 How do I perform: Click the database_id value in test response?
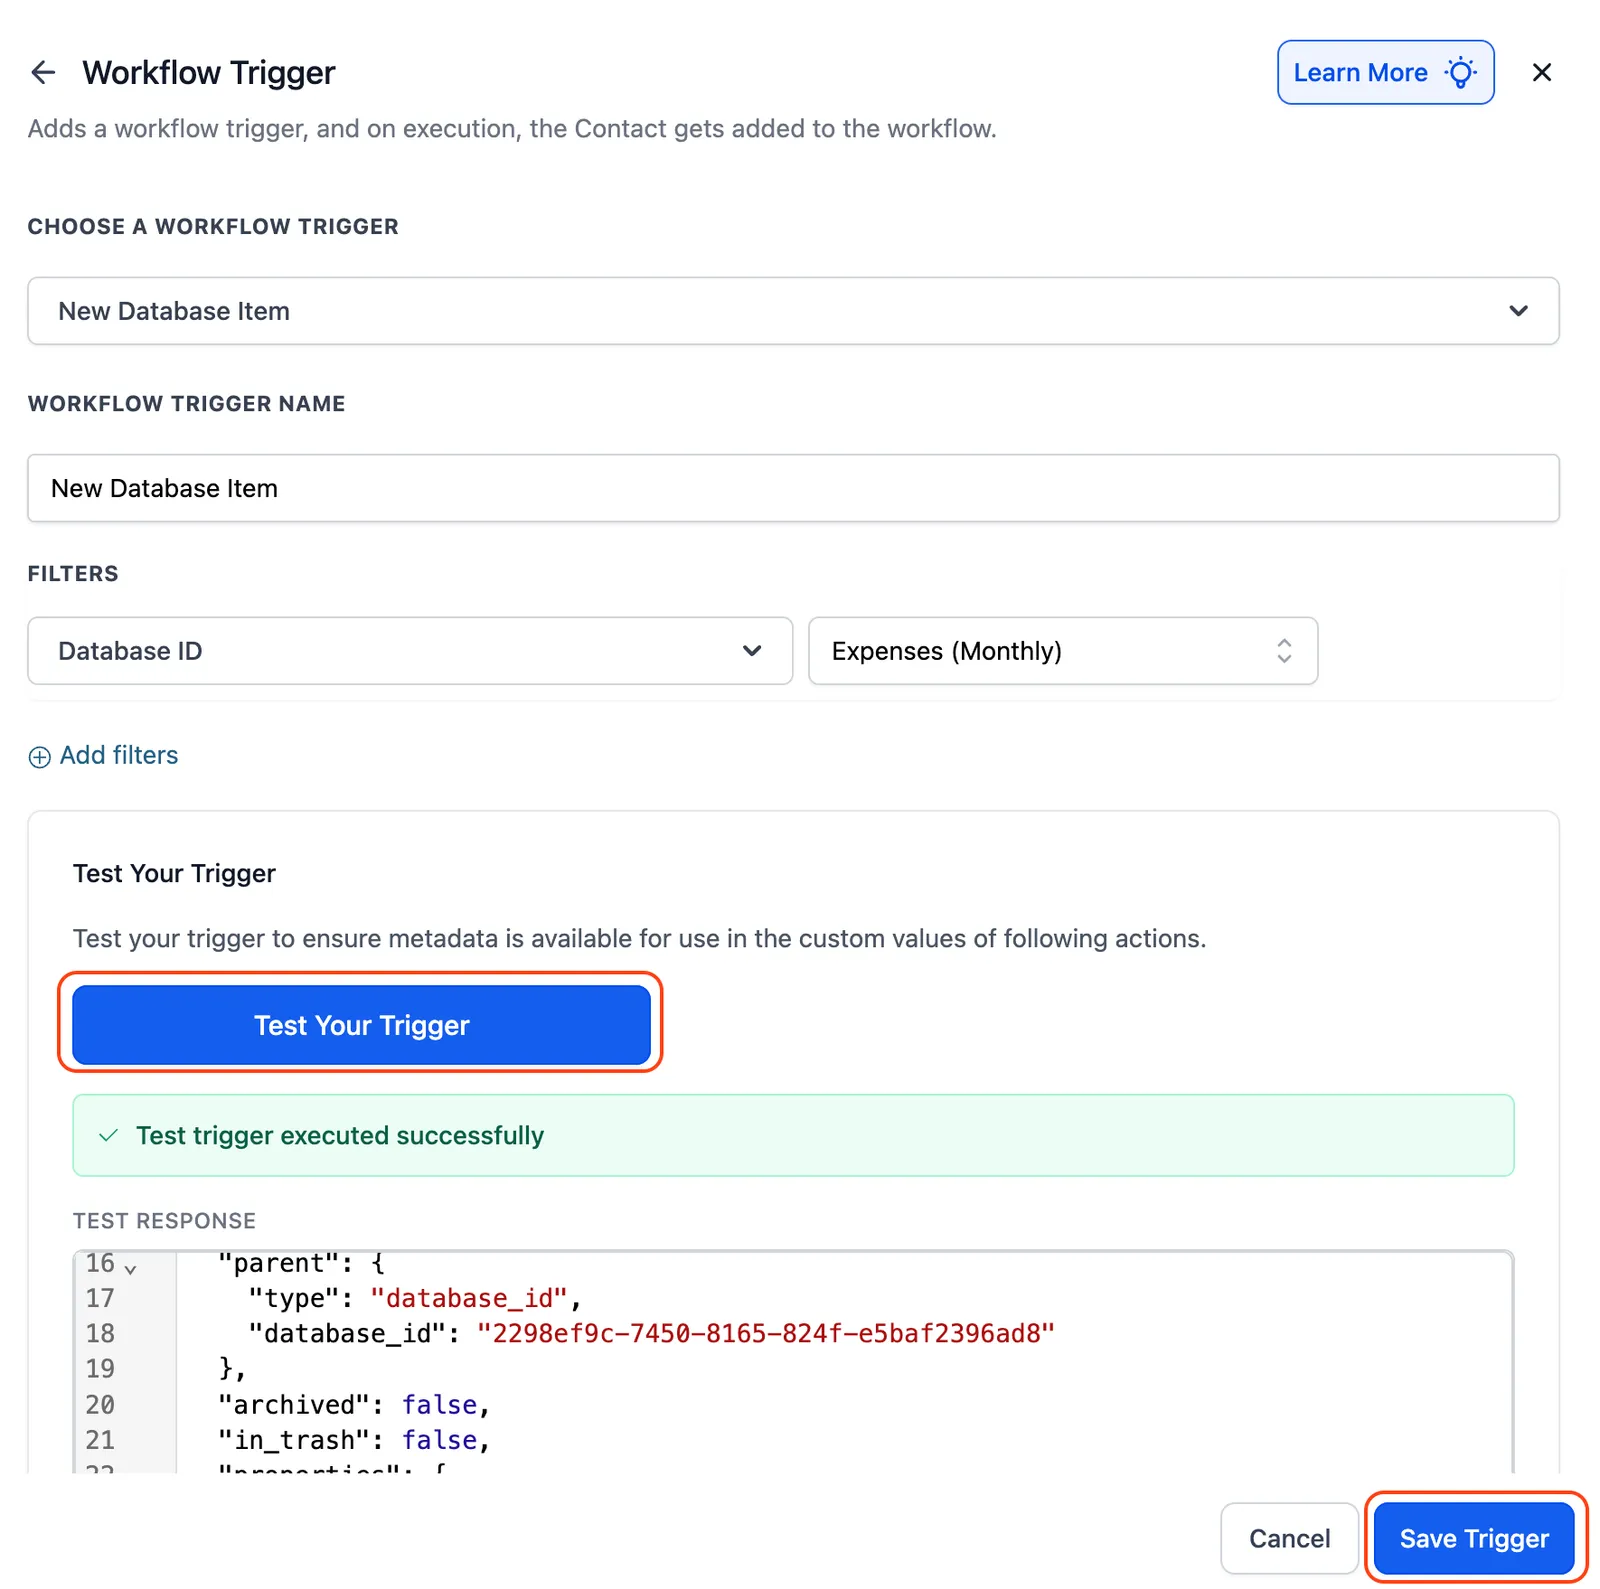[x=766, y=1333]
